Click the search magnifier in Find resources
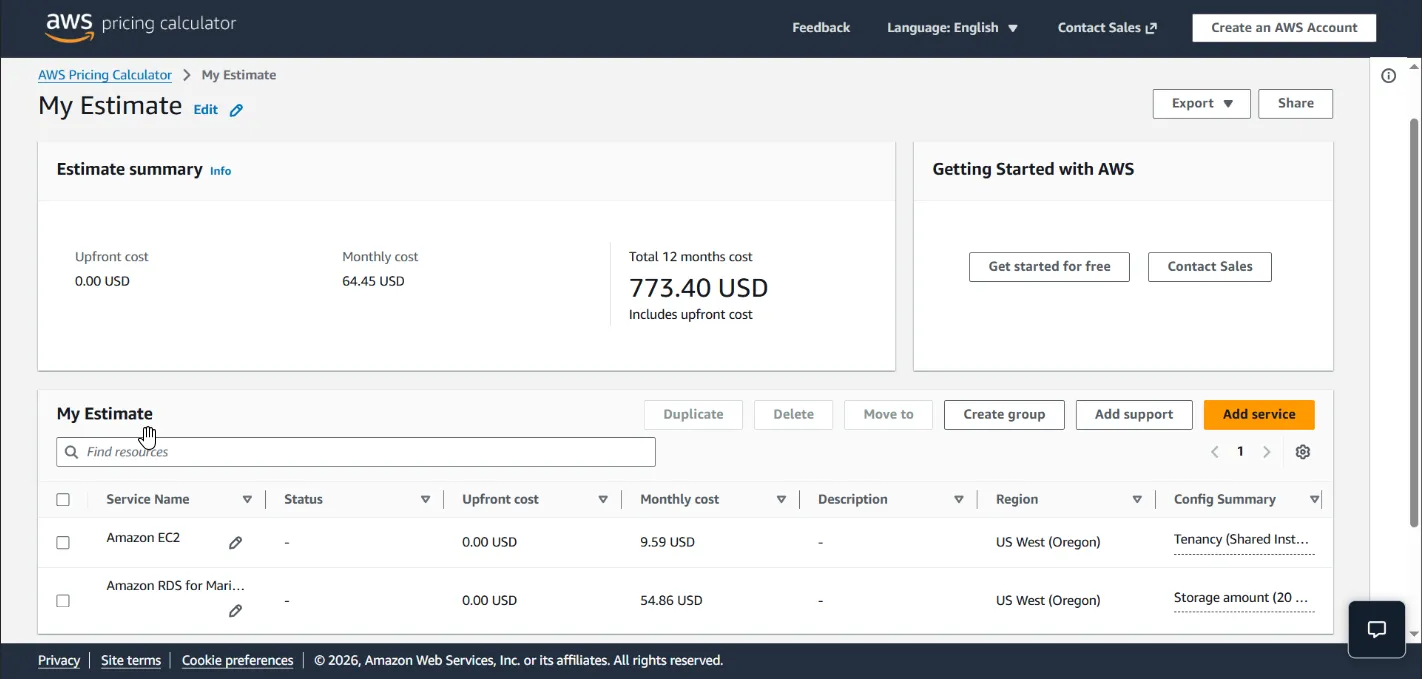Screen dimensions: 1422x679 [71, 452]
